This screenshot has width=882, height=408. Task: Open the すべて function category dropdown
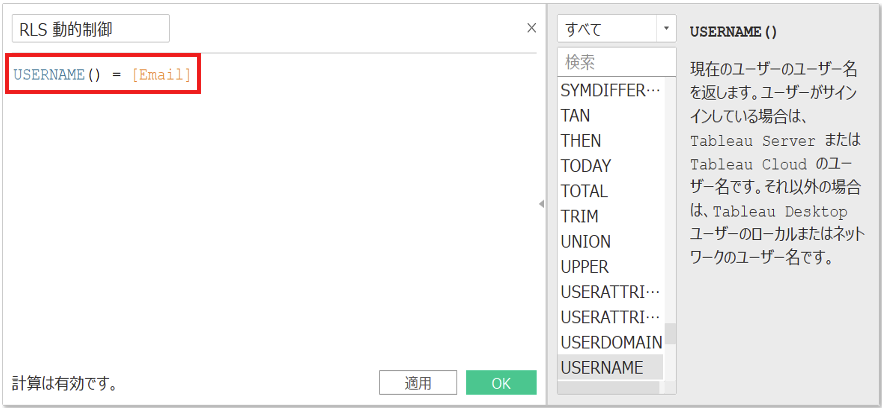(617, 28)
